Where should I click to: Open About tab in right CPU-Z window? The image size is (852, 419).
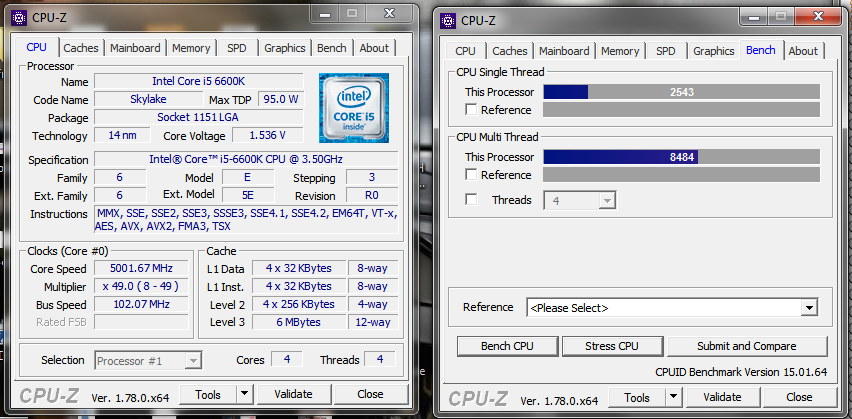[x=803, y=51]
